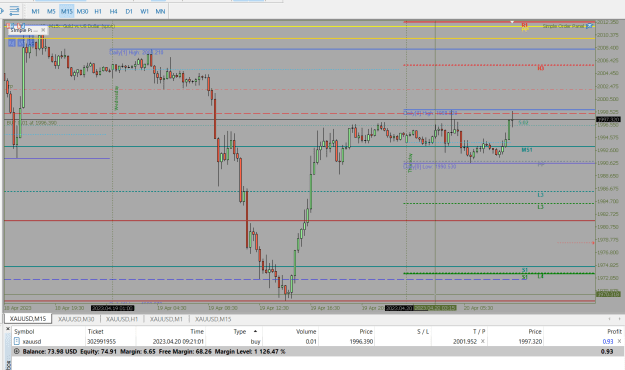Click the Simple Order Panel label
This screenshot has width=625, height=370.
coord(564,26)
